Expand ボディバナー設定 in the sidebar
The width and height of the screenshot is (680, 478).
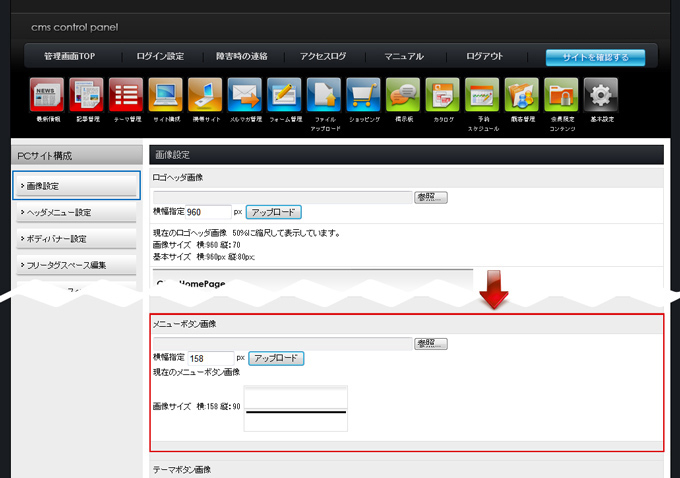(x=76, y=239)
